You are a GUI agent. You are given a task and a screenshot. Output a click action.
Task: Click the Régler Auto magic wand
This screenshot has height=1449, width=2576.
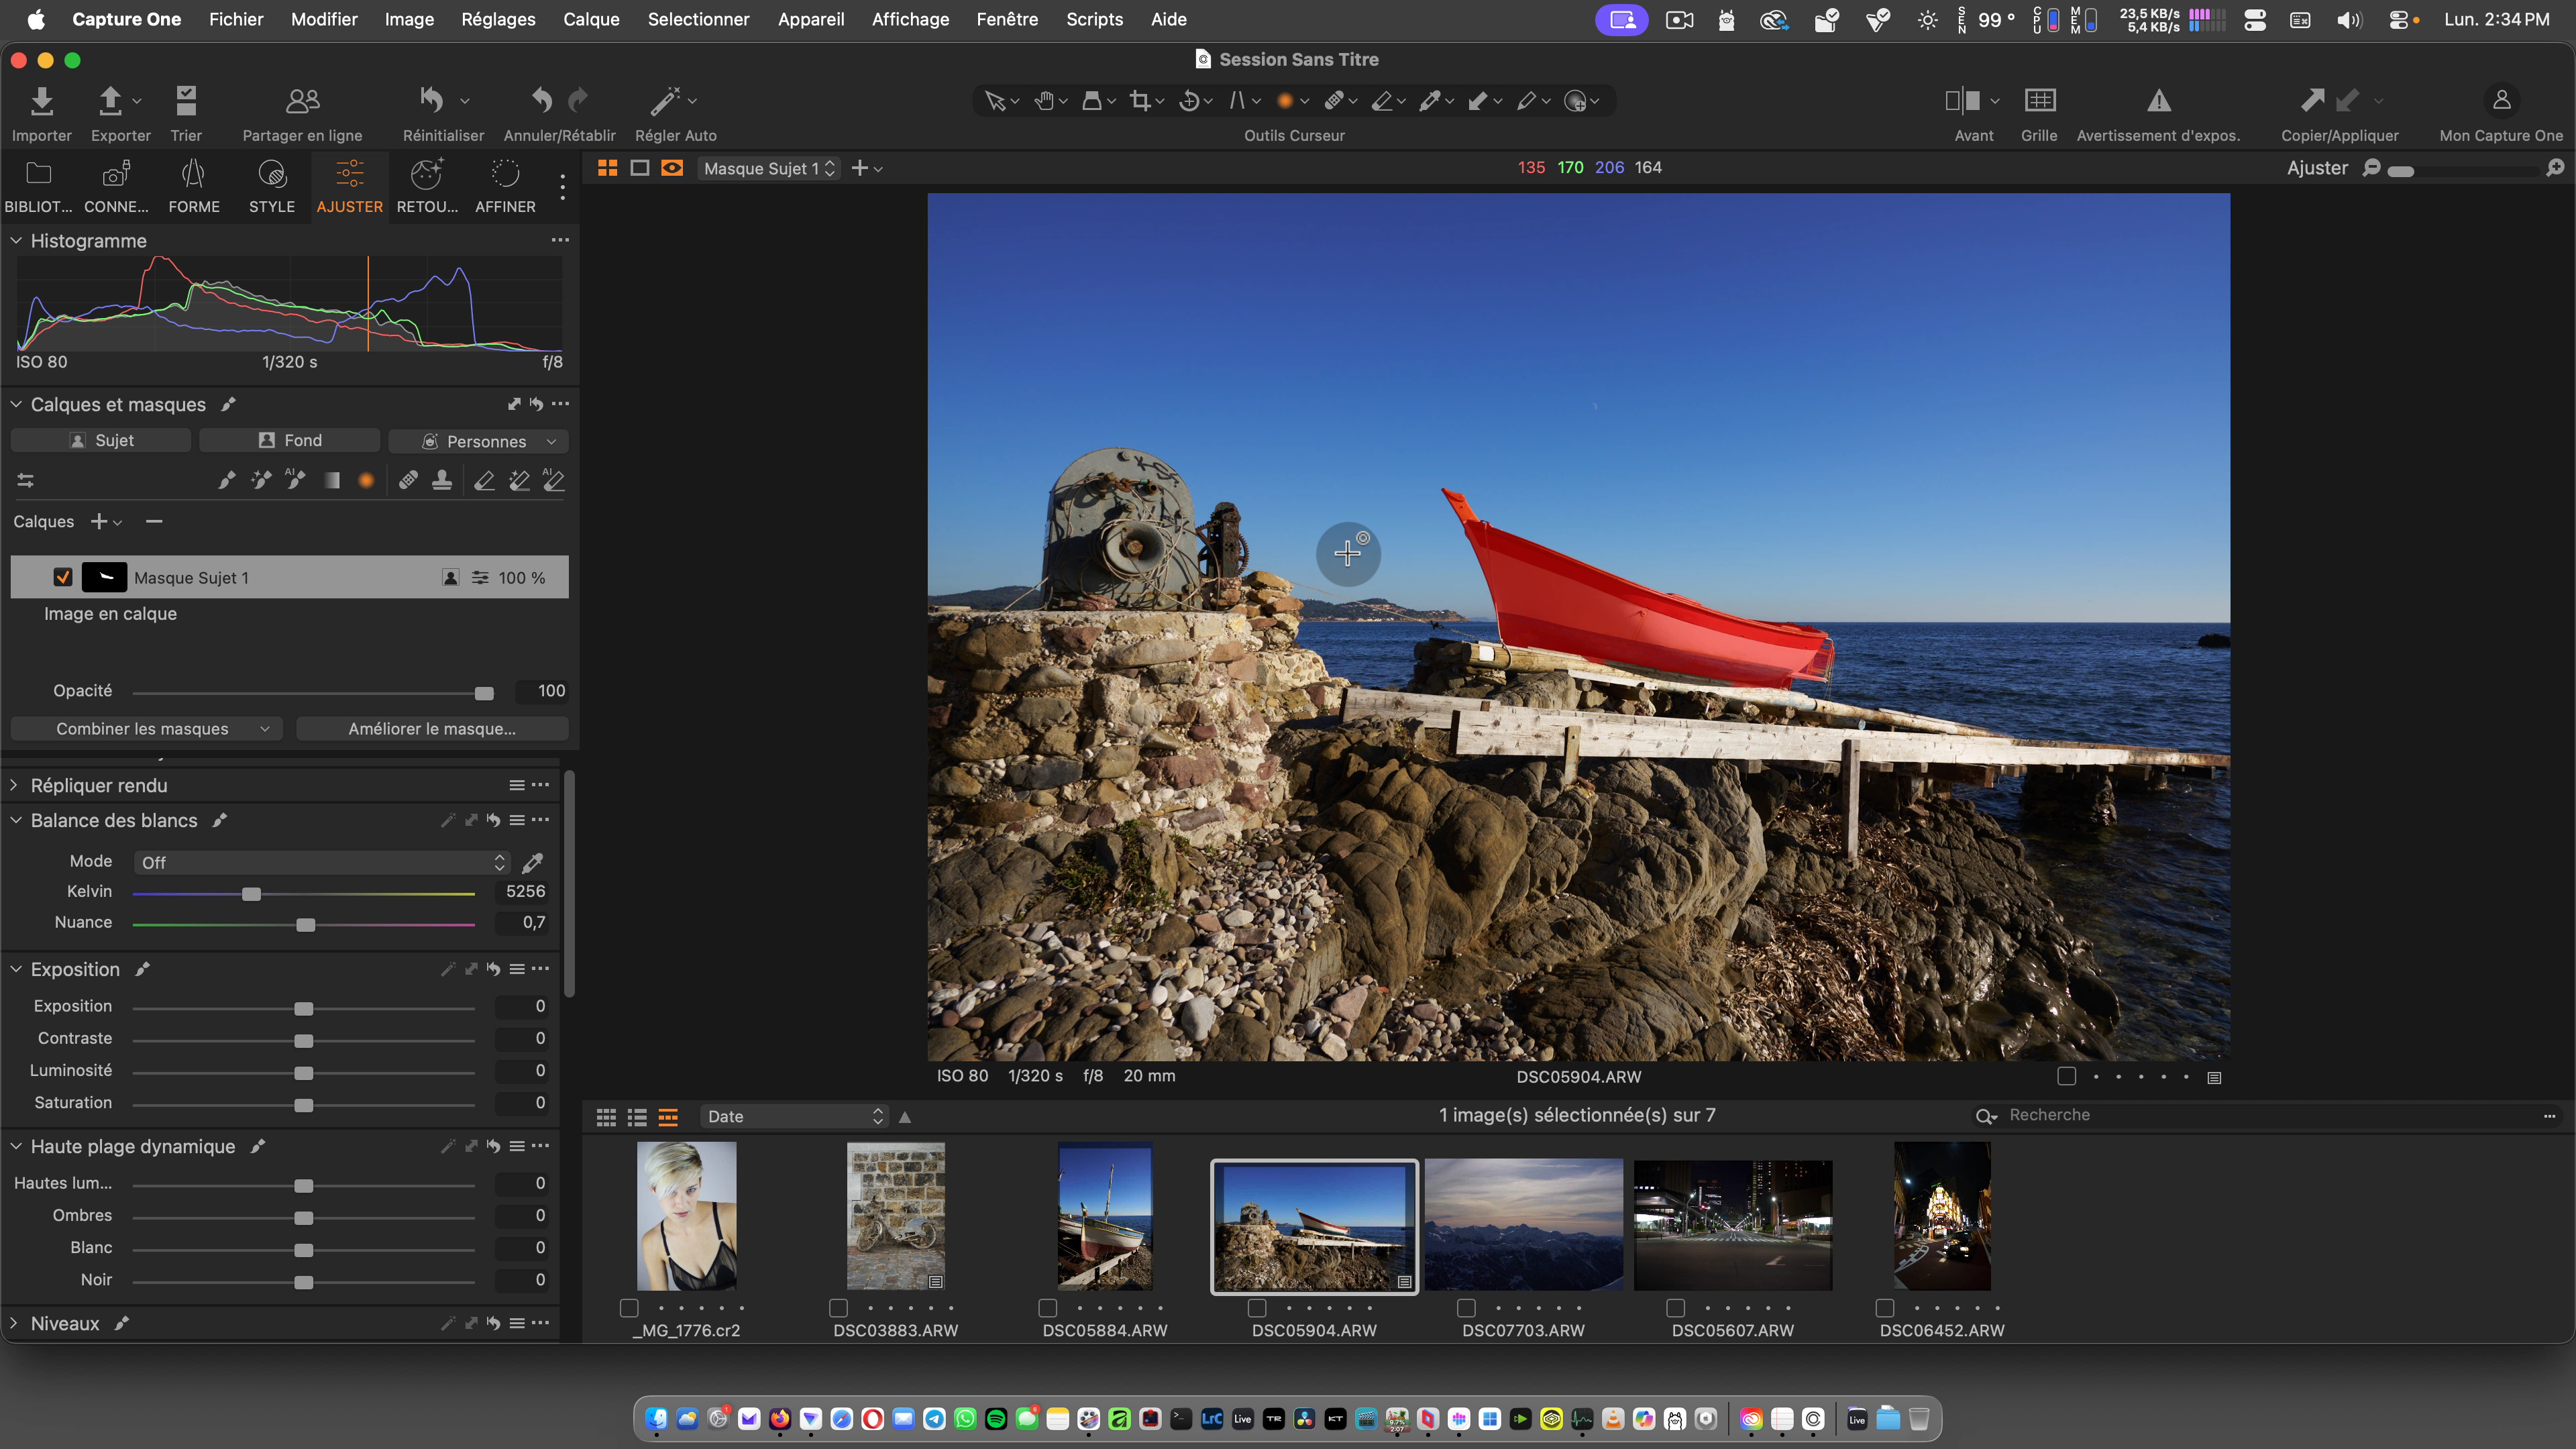pos(665,101)
